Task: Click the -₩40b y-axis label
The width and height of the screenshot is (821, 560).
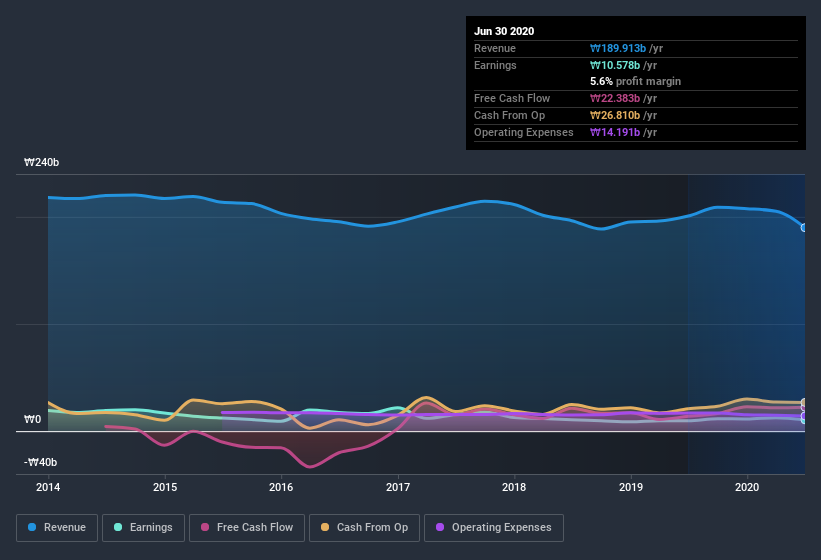Action: click(x=39, y=462)
